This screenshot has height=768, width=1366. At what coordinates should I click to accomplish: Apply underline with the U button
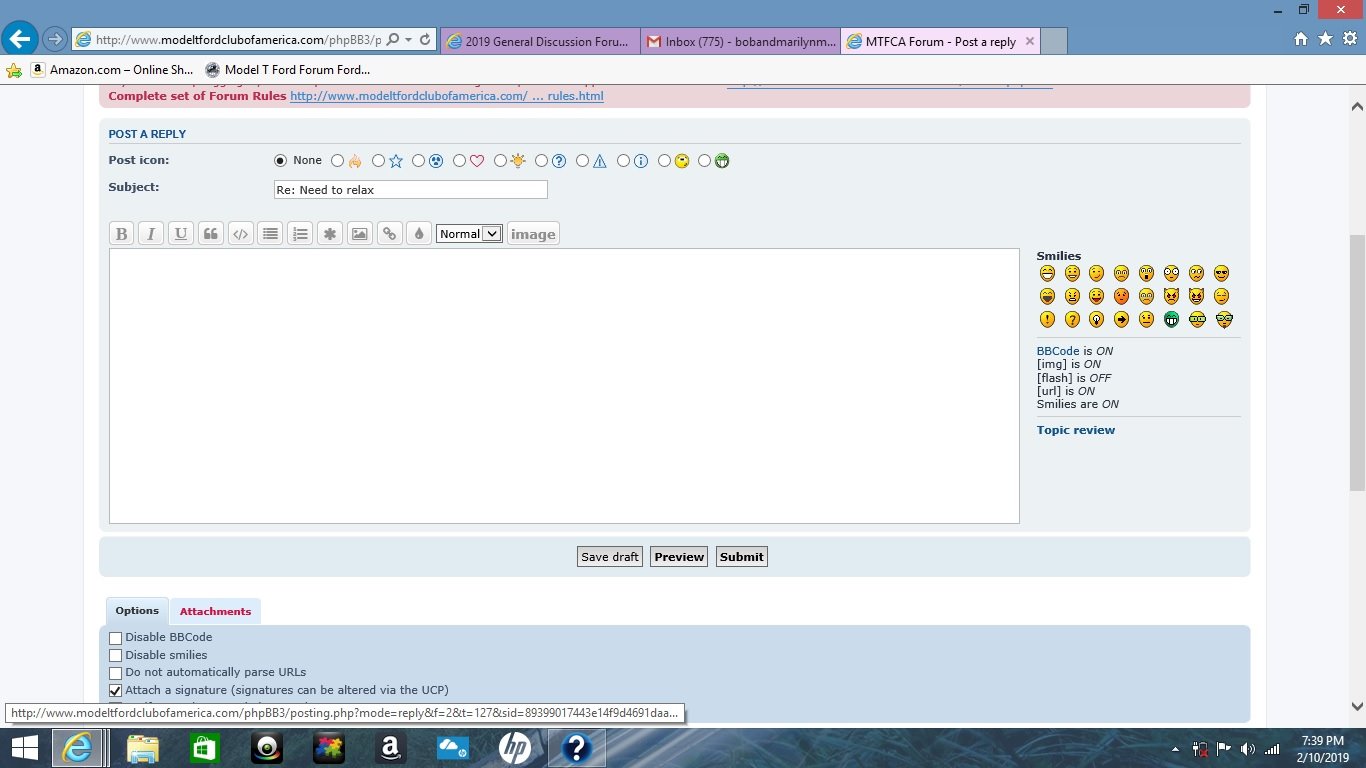[181, 234]
